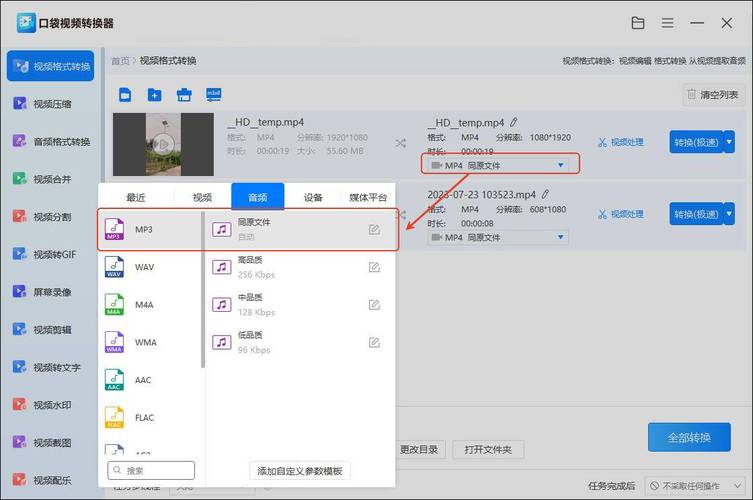Select FLAC audio format
The height and width of the screenshot is (500, 753).
click(x=150, y=417)
